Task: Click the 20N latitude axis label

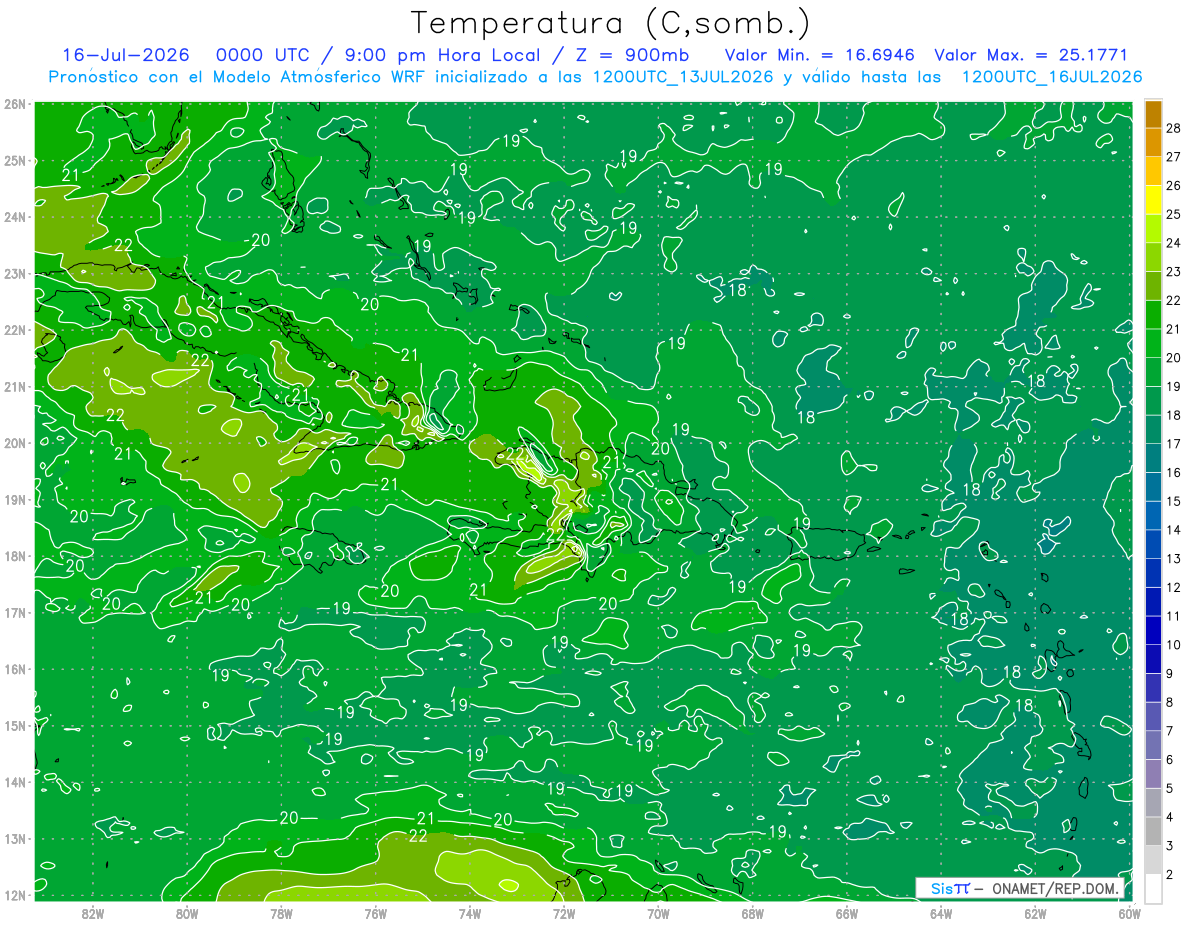Action: point(15,443)
